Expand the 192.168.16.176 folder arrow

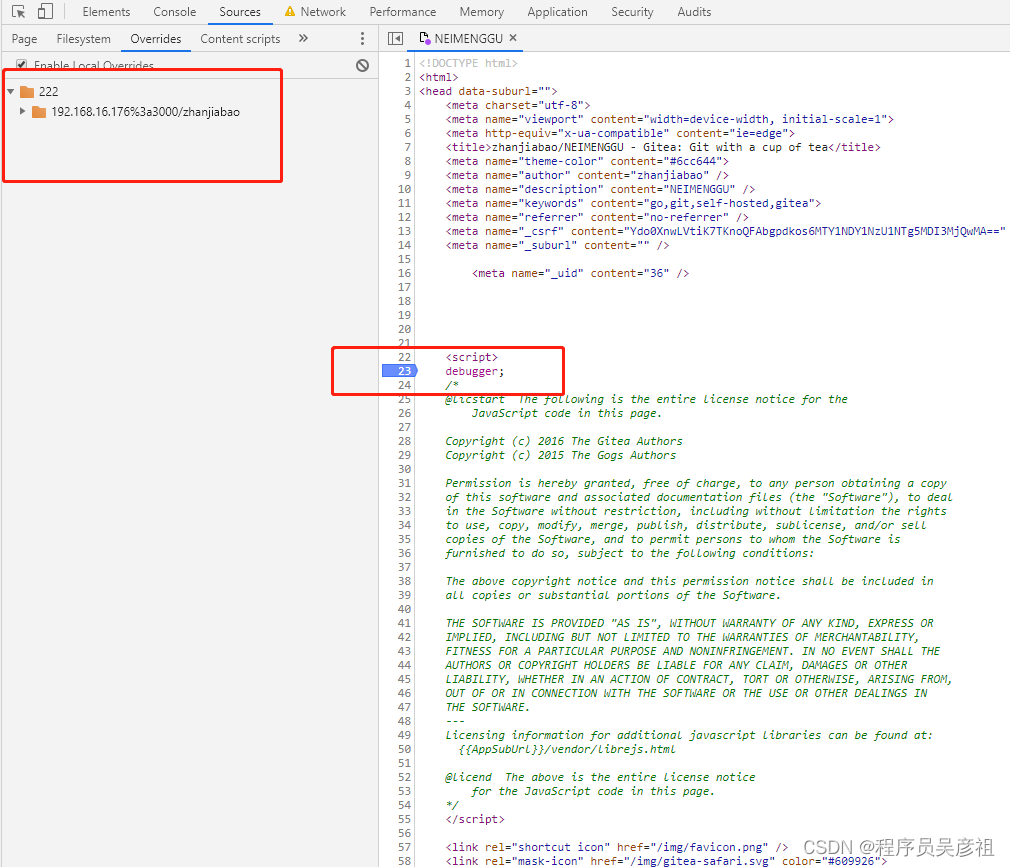pos(23,111)
